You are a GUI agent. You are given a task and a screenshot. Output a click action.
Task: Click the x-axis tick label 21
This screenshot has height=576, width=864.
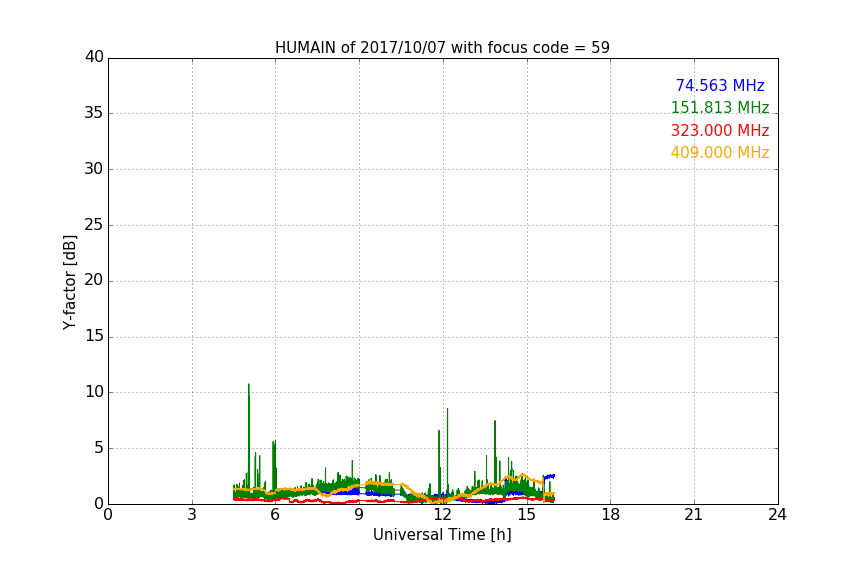(x=694, y=515)
